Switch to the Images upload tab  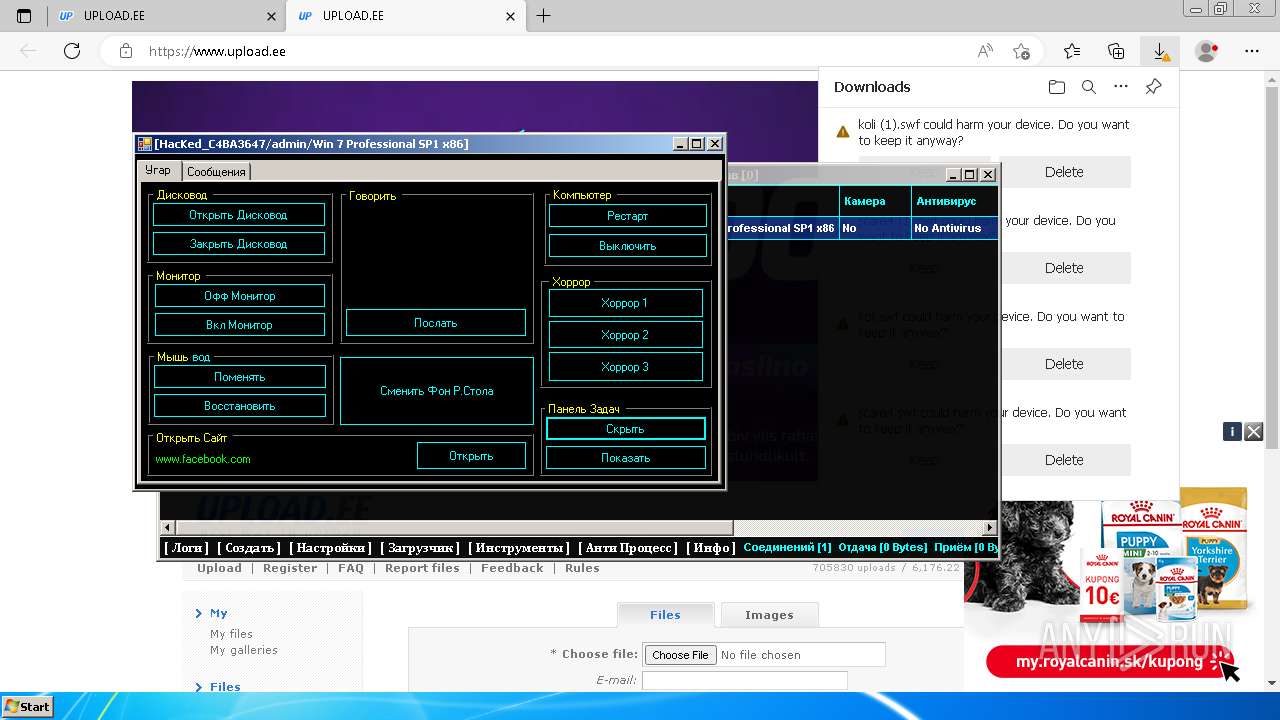click(x=769, y=615)
